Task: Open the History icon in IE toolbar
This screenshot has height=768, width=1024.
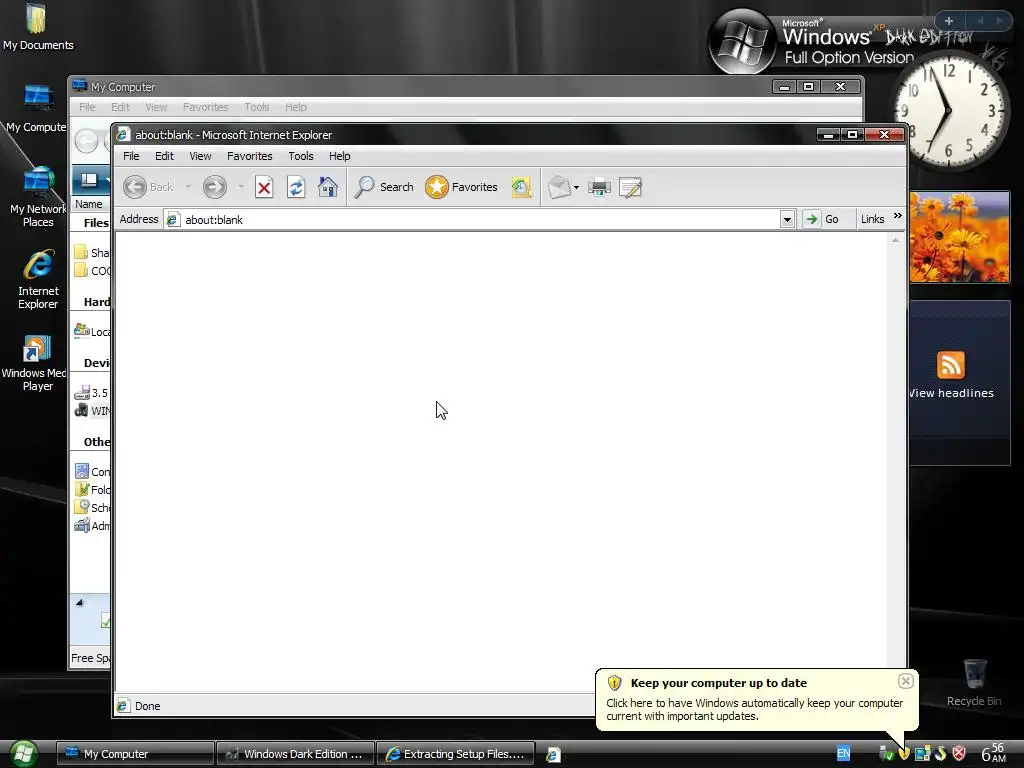Action: [x=521, y=187]
